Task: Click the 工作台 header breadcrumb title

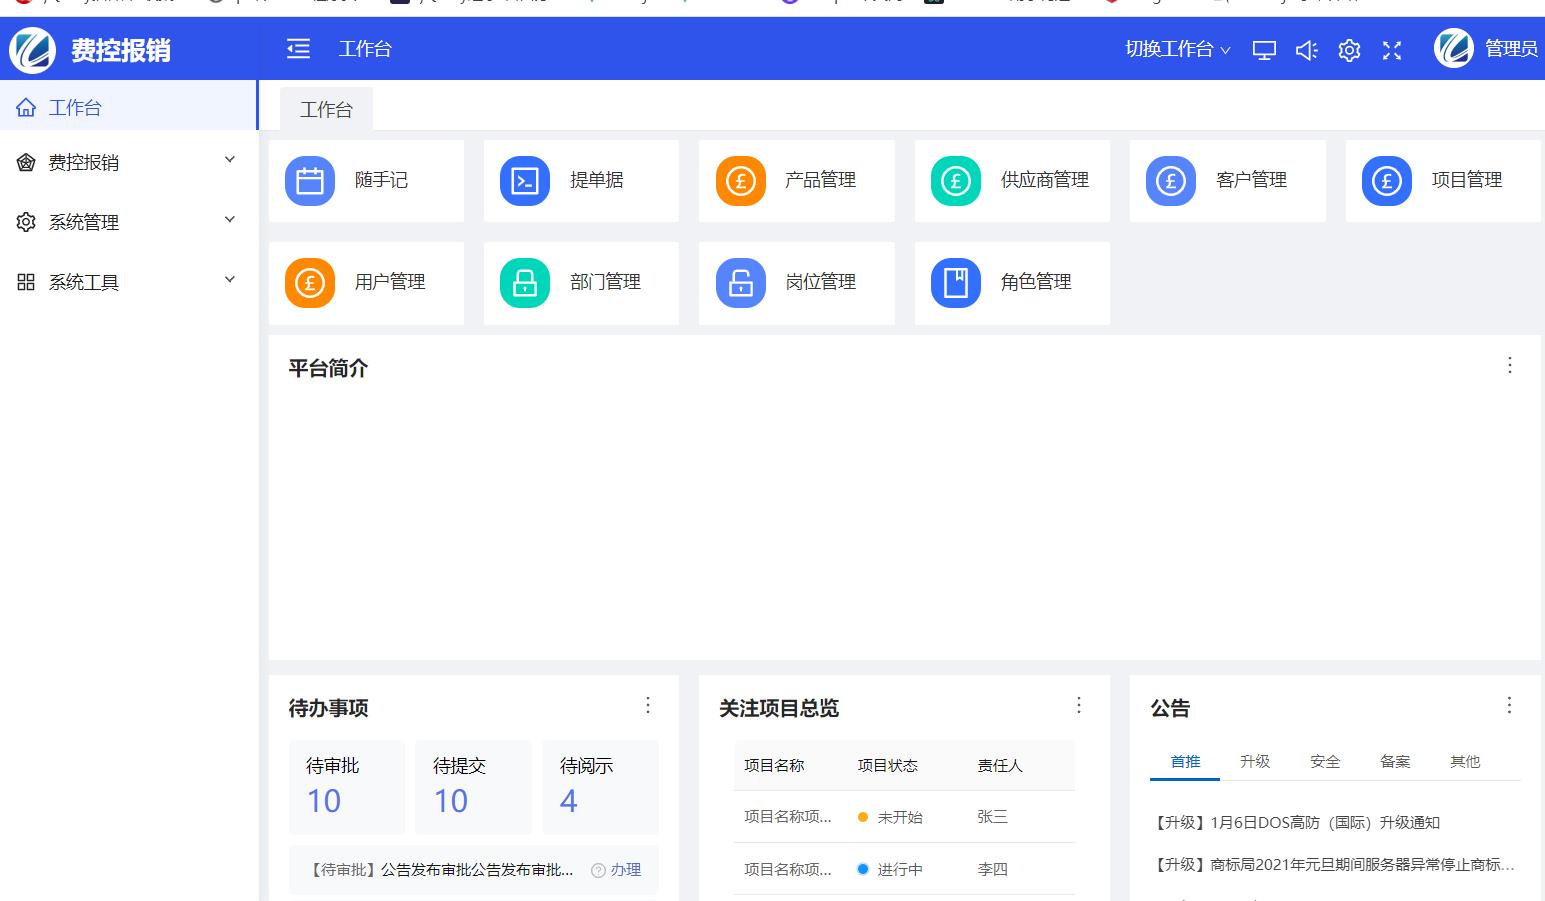Action: click(x=365, y=49)
